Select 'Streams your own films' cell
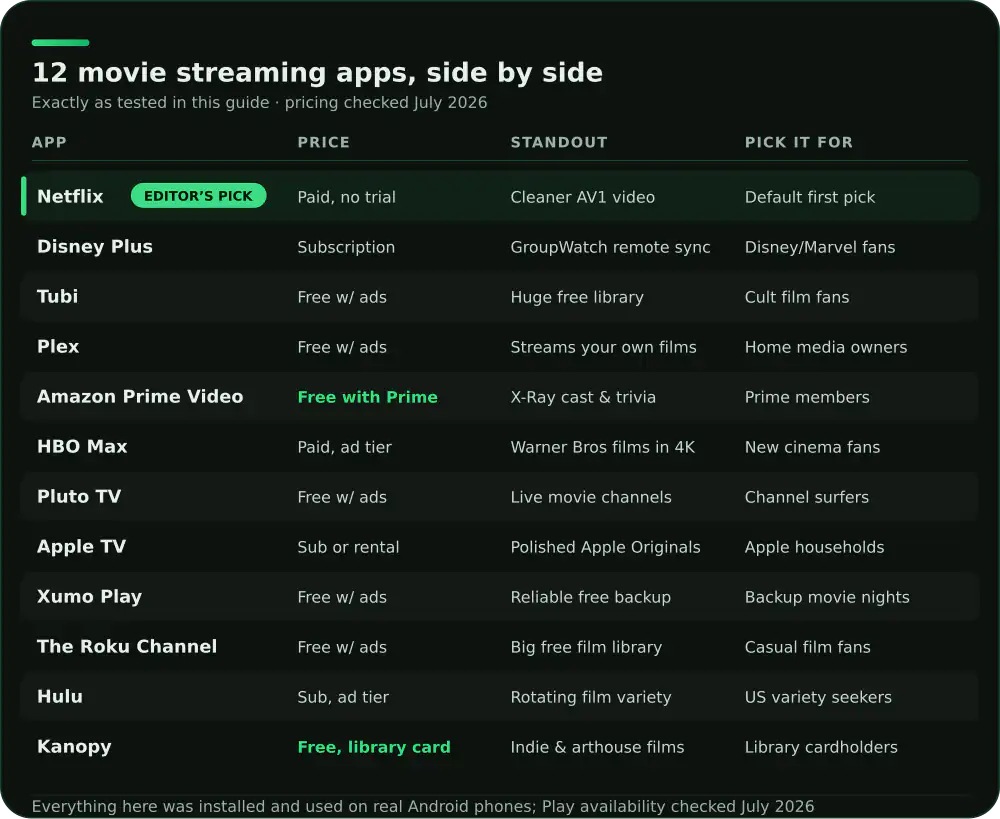 tap(603, 347)
